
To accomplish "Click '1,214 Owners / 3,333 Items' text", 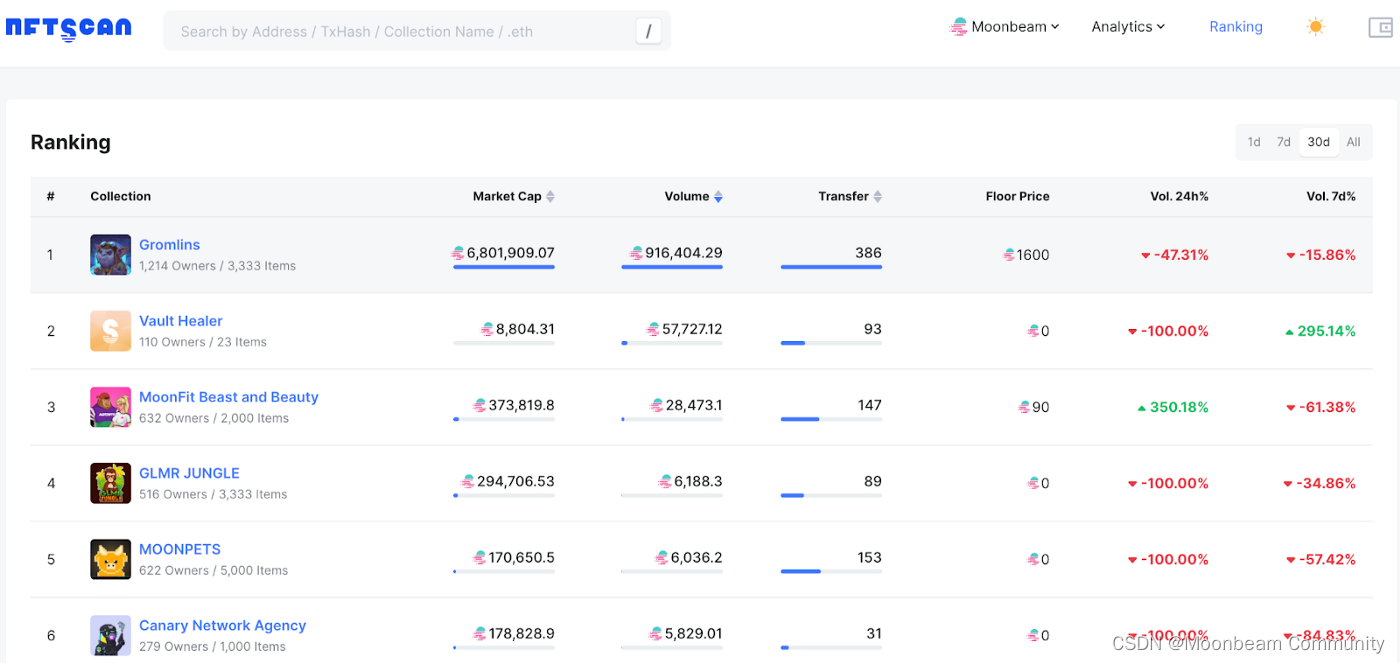I will pyautogui.click(x=217, y=266).
